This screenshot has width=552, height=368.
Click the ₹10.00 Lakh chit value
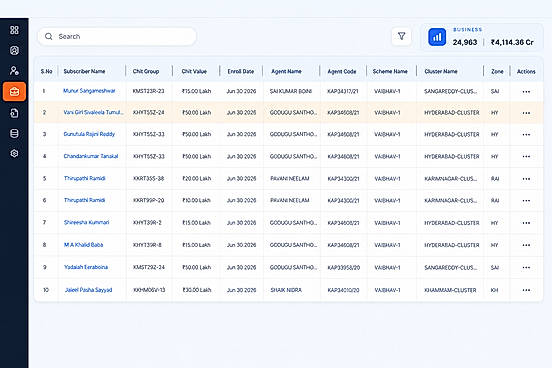click(x=196, y=200)
